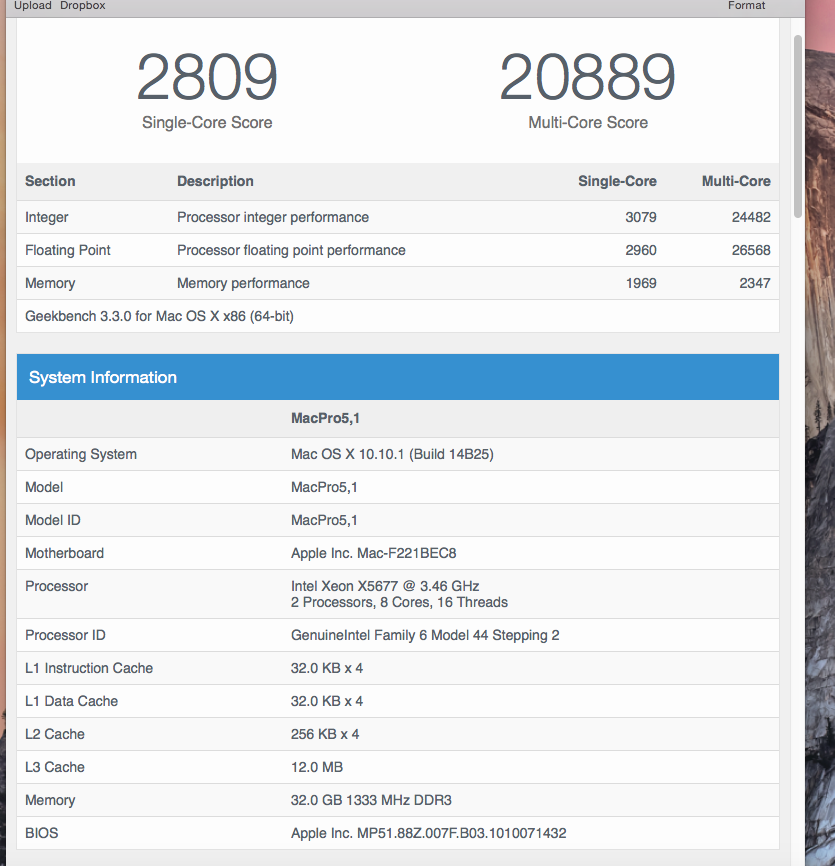Image resolution: width=835 pixels, height=866 pixels.
Task: Click the System Information header
Action: click(398, 377)
